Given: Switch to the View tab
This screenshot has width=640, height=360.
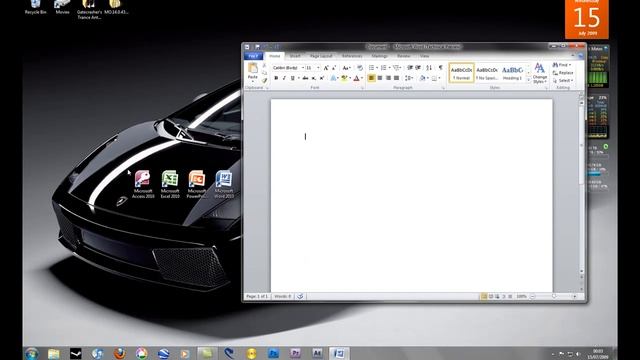Looking at the screenshot, I should point(424,56).
